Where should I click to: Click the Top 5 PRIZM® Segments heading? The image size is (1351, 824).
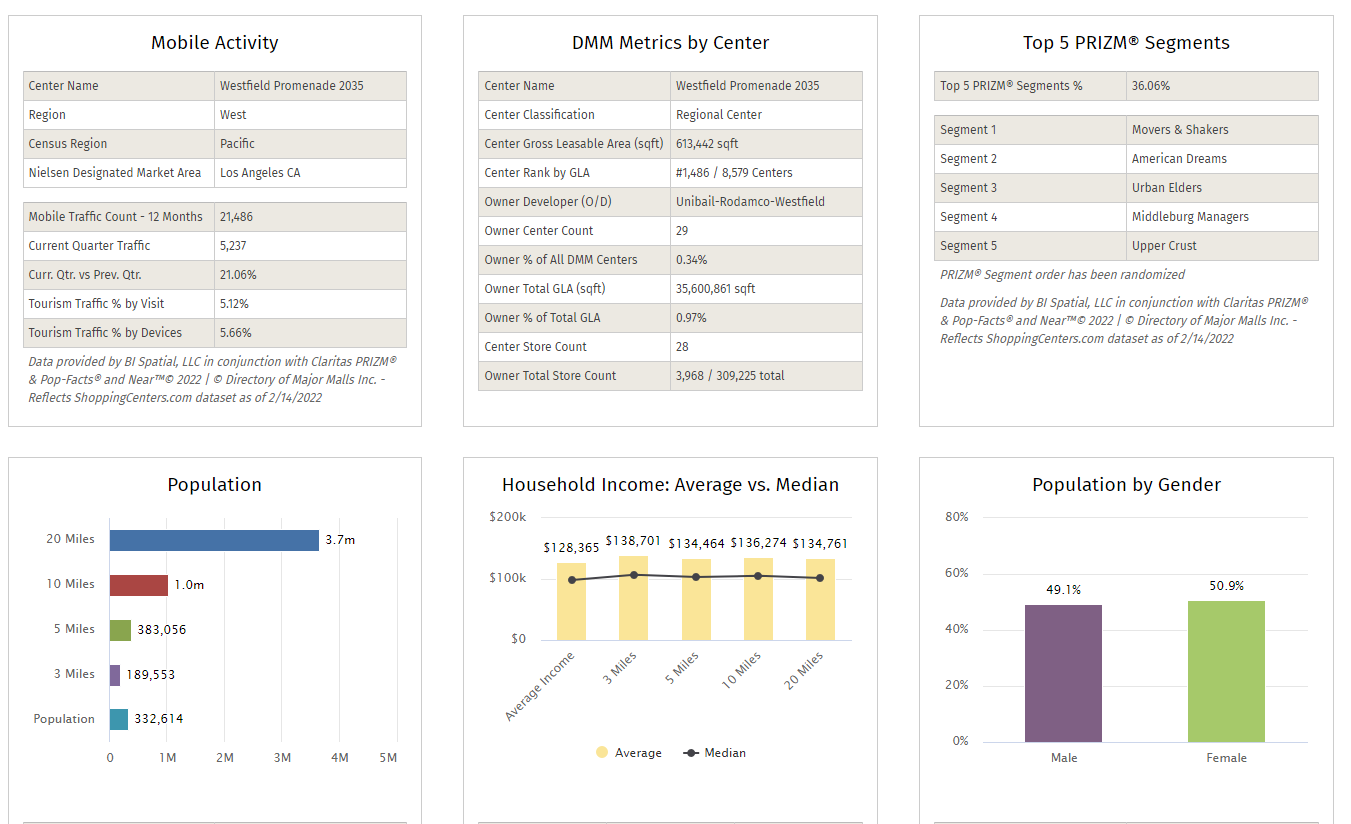pyautogui.click(x=1126, y=43)
